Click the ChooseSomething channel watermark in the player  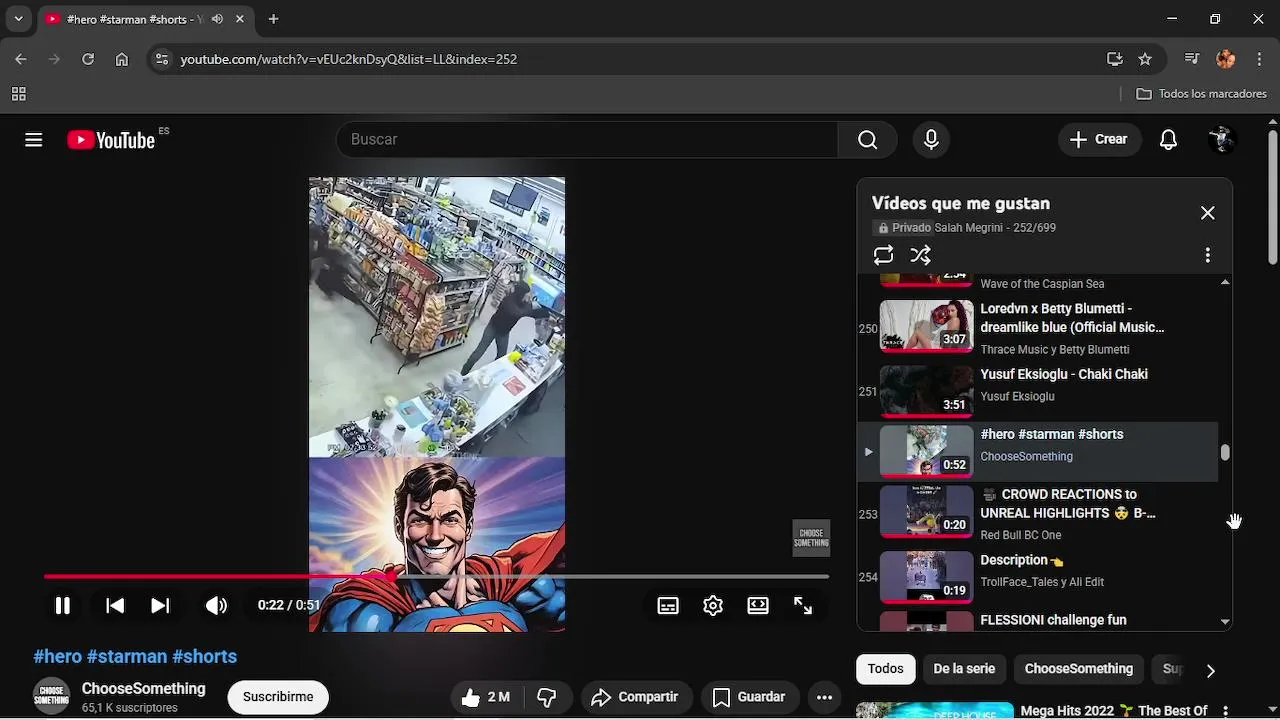coord(811,538)
